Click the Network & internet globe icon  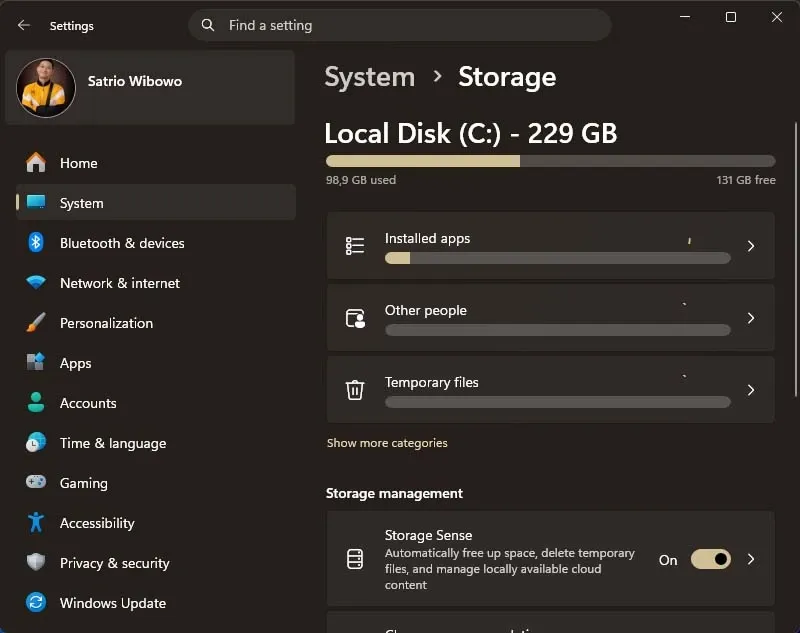coord(36,283)
